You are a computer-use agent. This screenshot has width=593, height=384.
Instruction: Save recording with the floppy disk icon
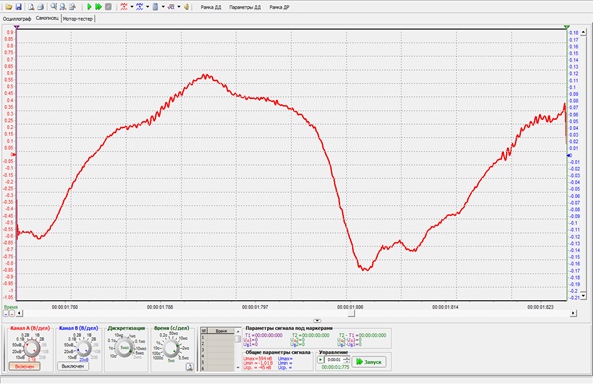[x=18, y=7]
